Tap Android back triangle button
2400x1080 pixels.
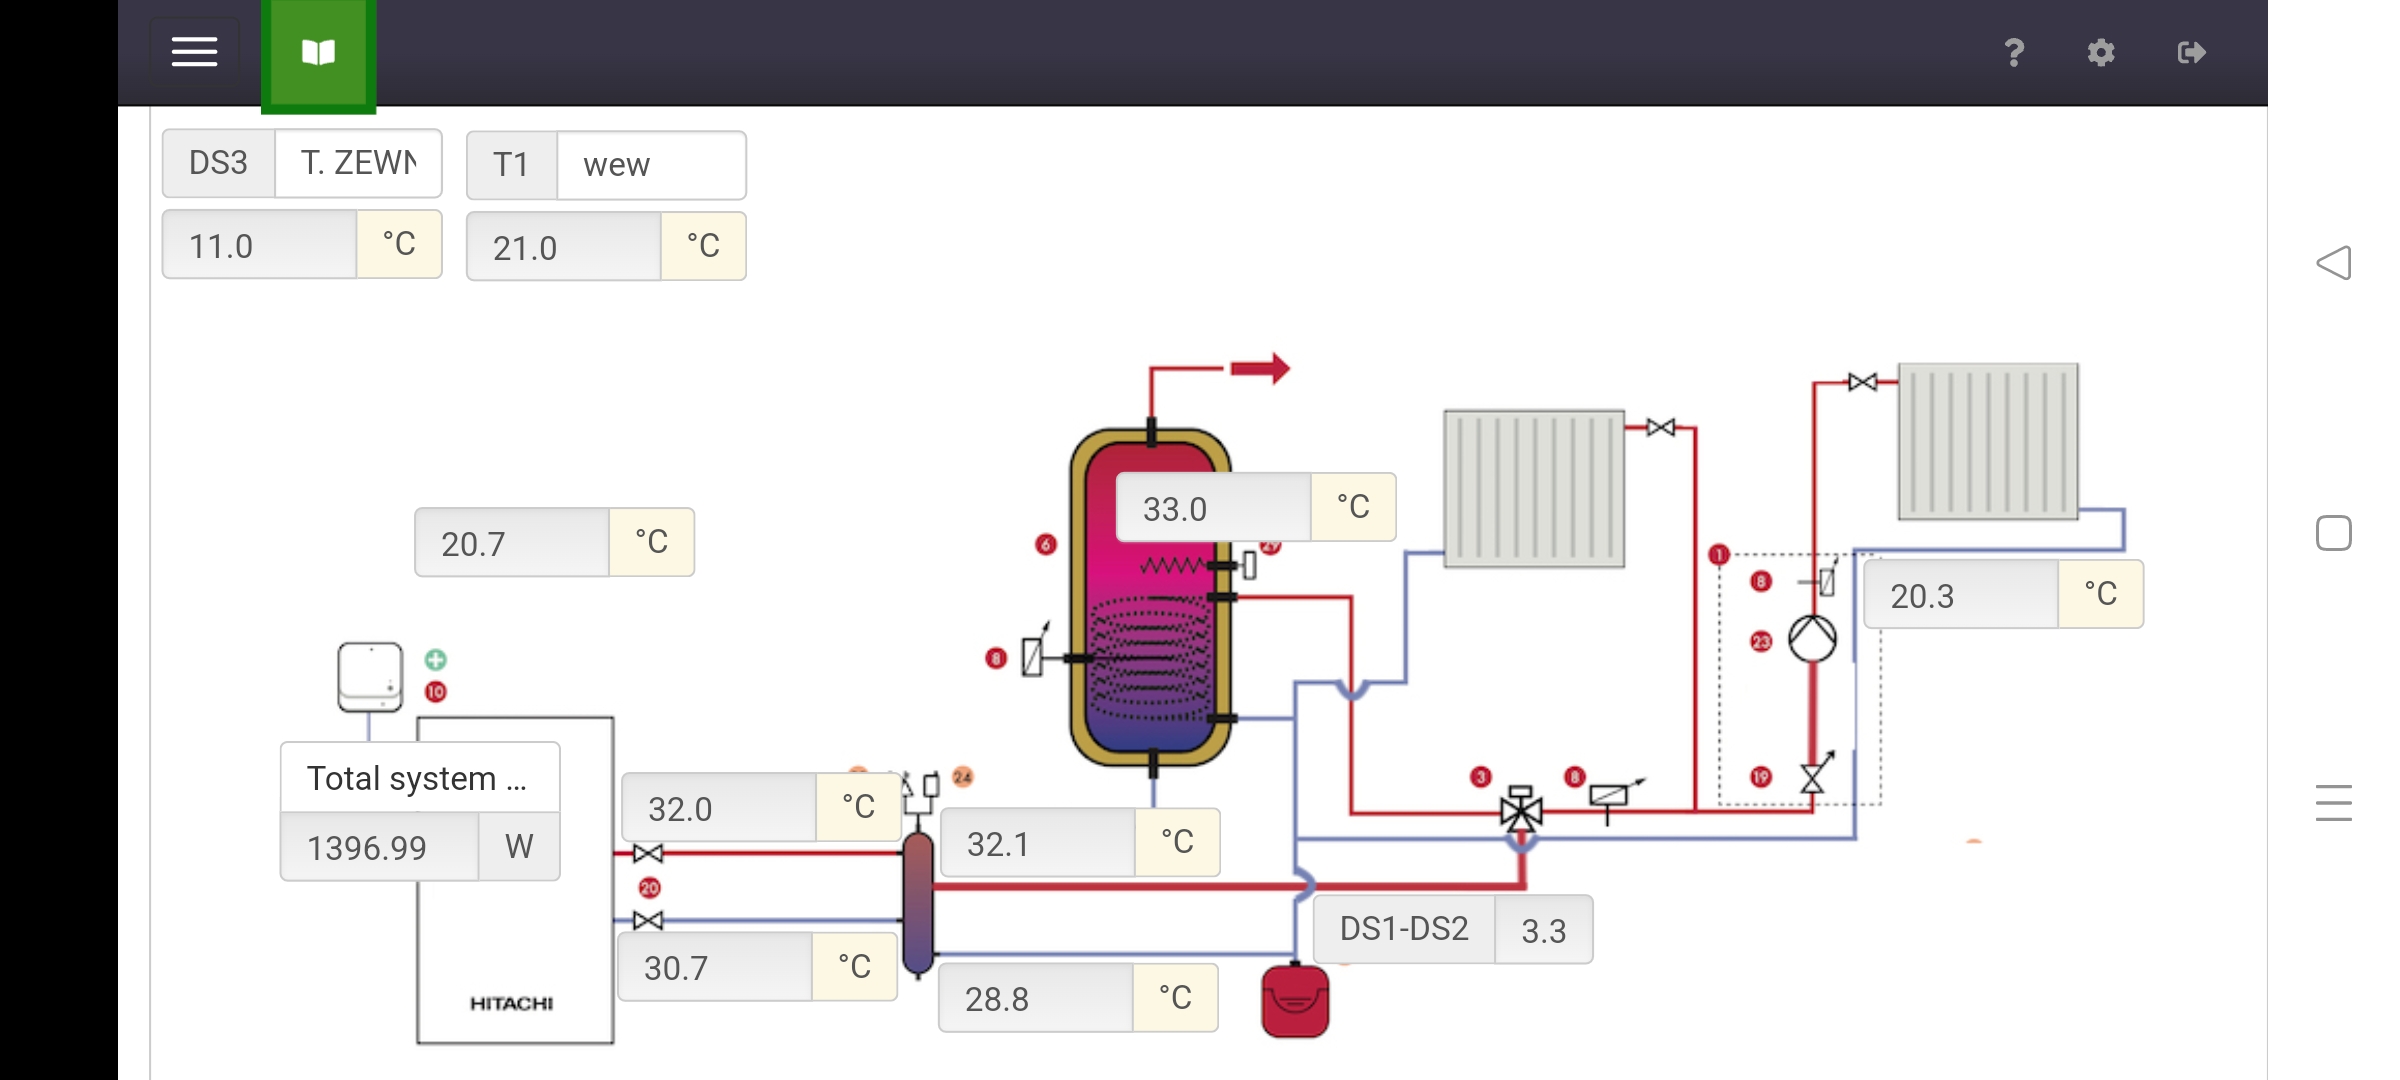(x=2333, y=263)
